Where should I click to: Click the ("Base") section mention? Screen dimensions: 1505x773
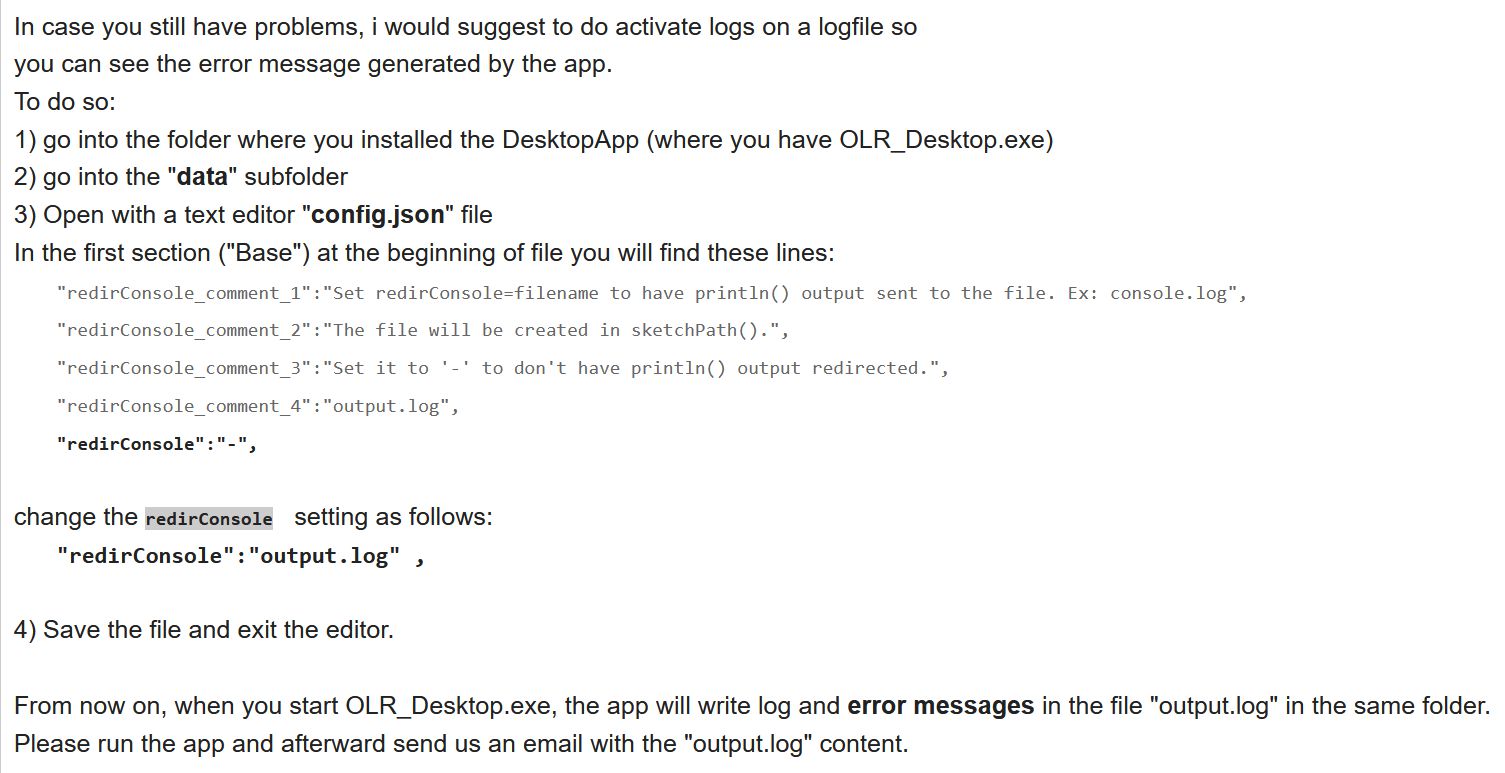pos(265,253)
